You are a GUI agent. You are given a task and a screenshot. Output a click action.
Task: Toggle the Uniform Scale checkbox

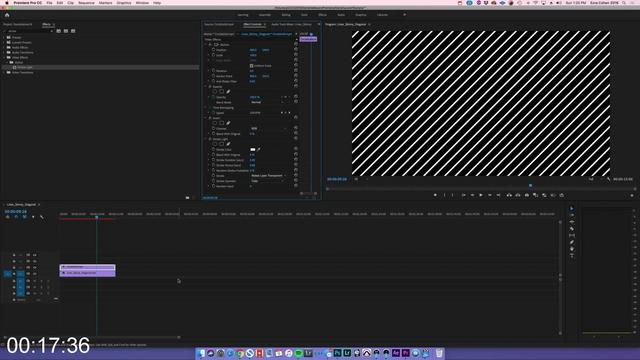[251, 65]
